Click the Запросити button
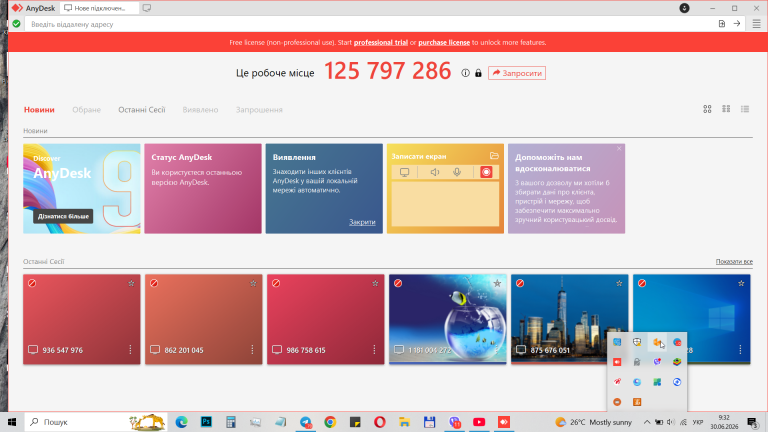The height and width of the screenshot is (432, 768). click(x=517, y=73)
